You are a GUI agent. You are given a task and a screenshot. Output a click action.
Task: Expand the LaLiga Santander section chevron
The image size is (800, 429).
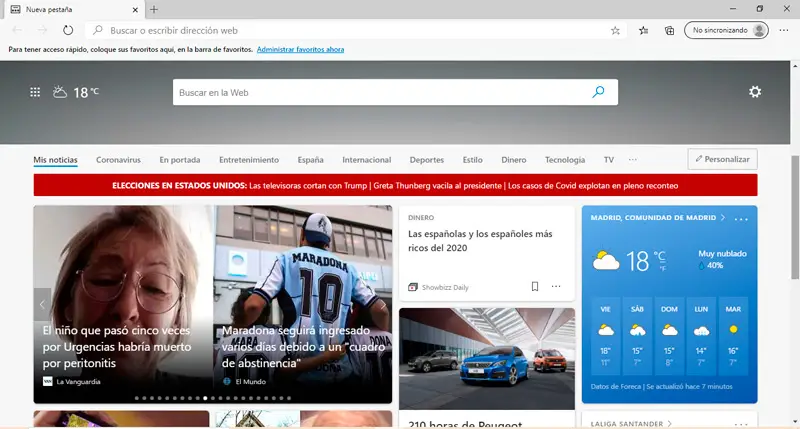pyautogui.click(x=669, y=423)
